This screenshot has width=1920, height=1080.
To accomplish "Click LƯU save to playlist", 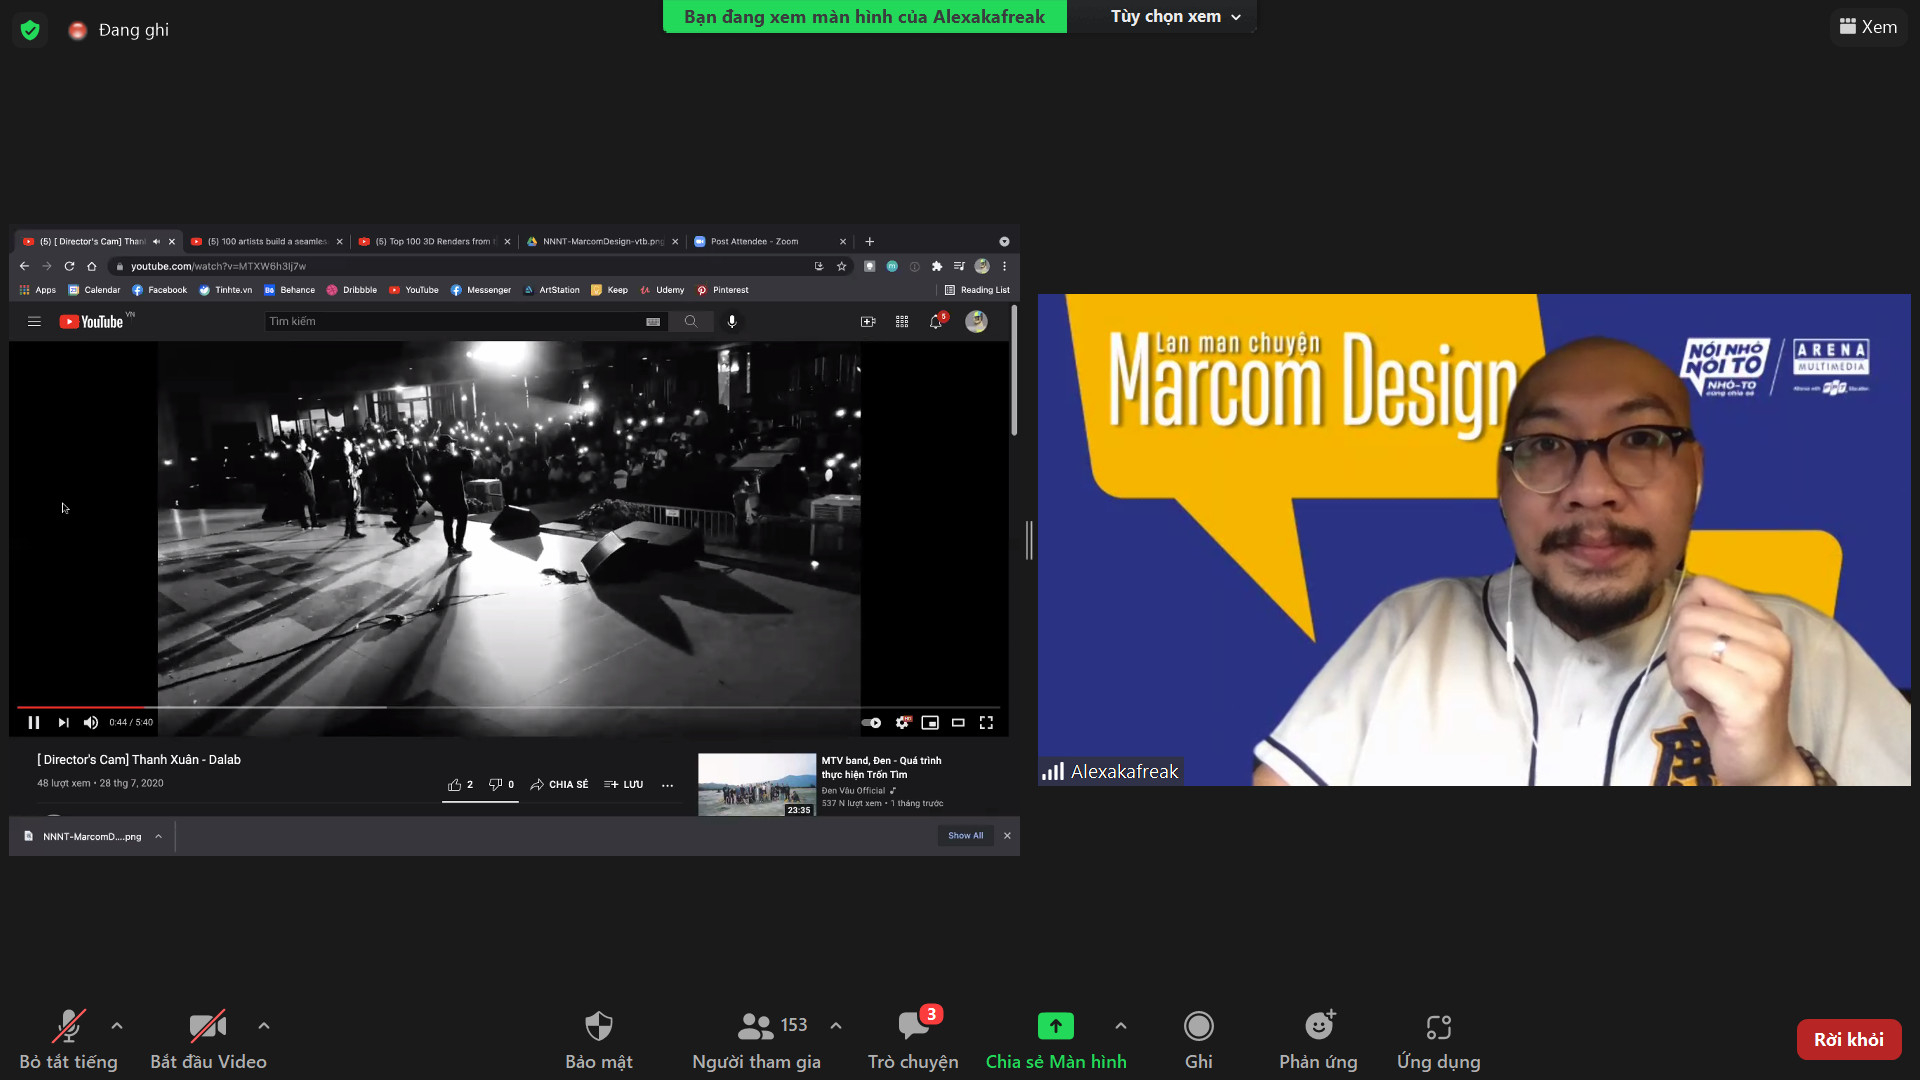I will [623, 784].
